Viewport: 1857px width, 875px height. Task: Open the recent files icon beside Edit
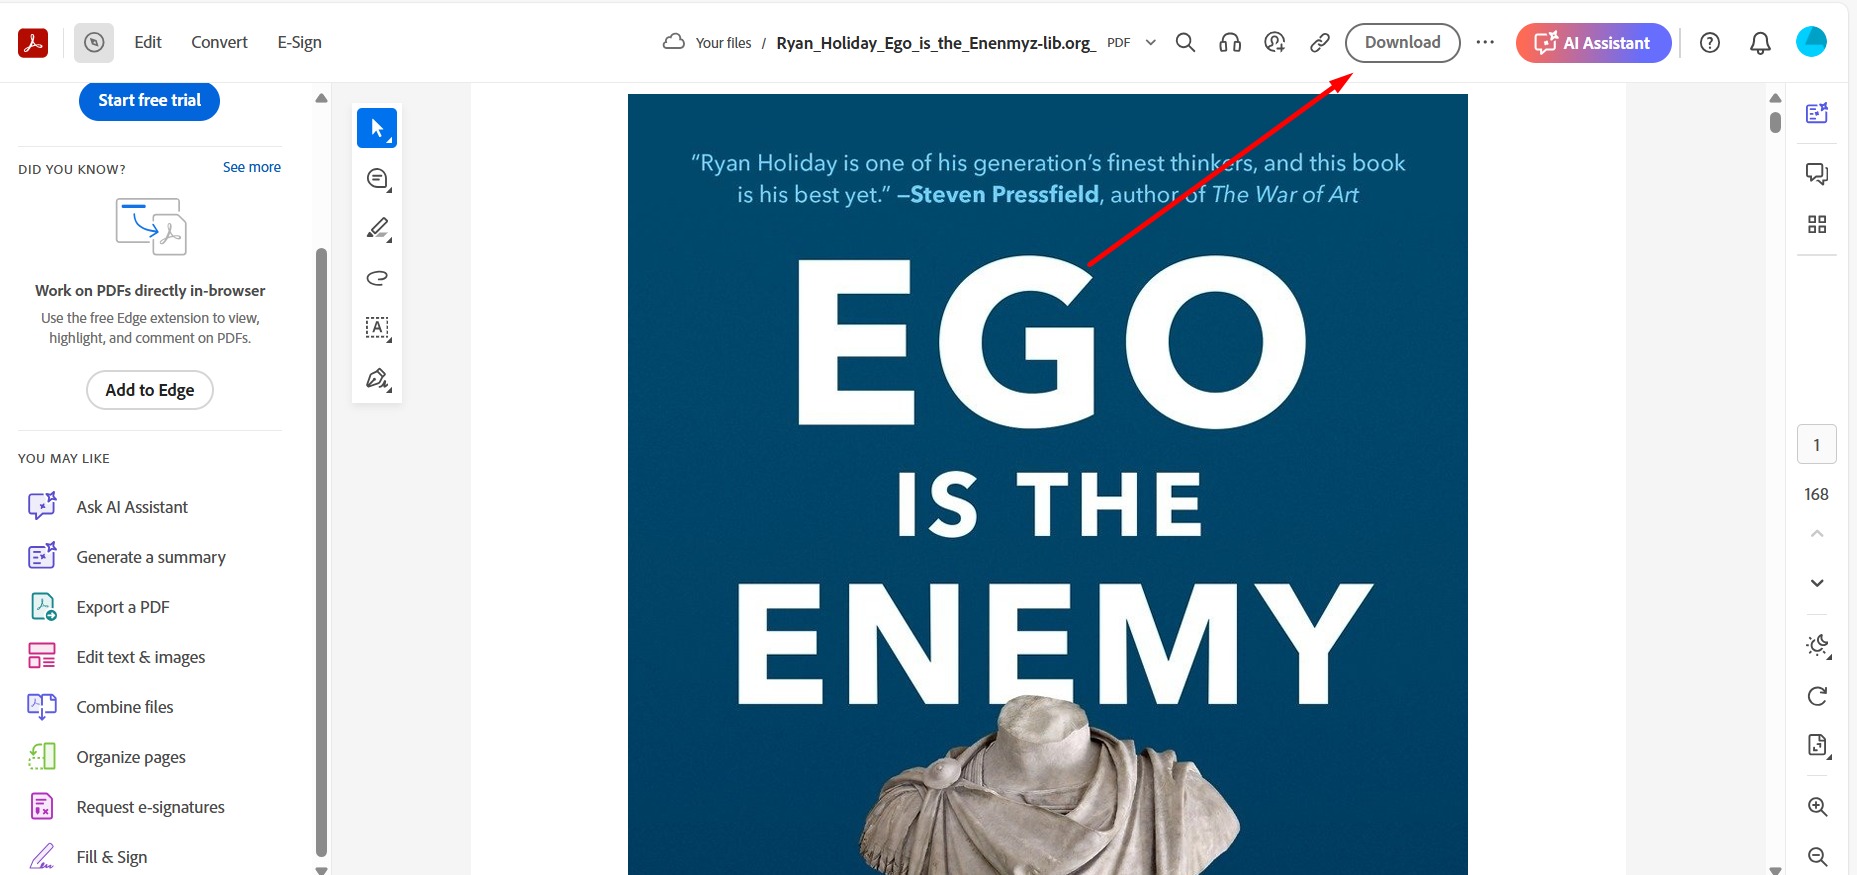click(x=94, y=43)
